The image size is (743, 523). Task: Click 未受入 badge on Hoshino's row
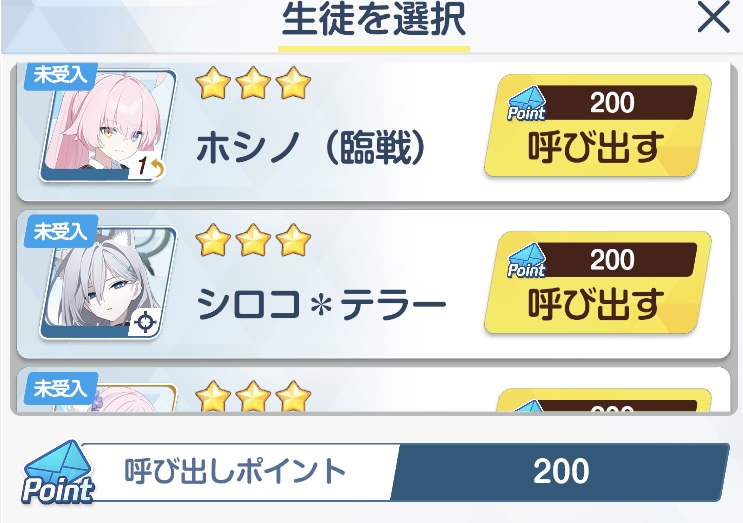(x=61, y=75)
